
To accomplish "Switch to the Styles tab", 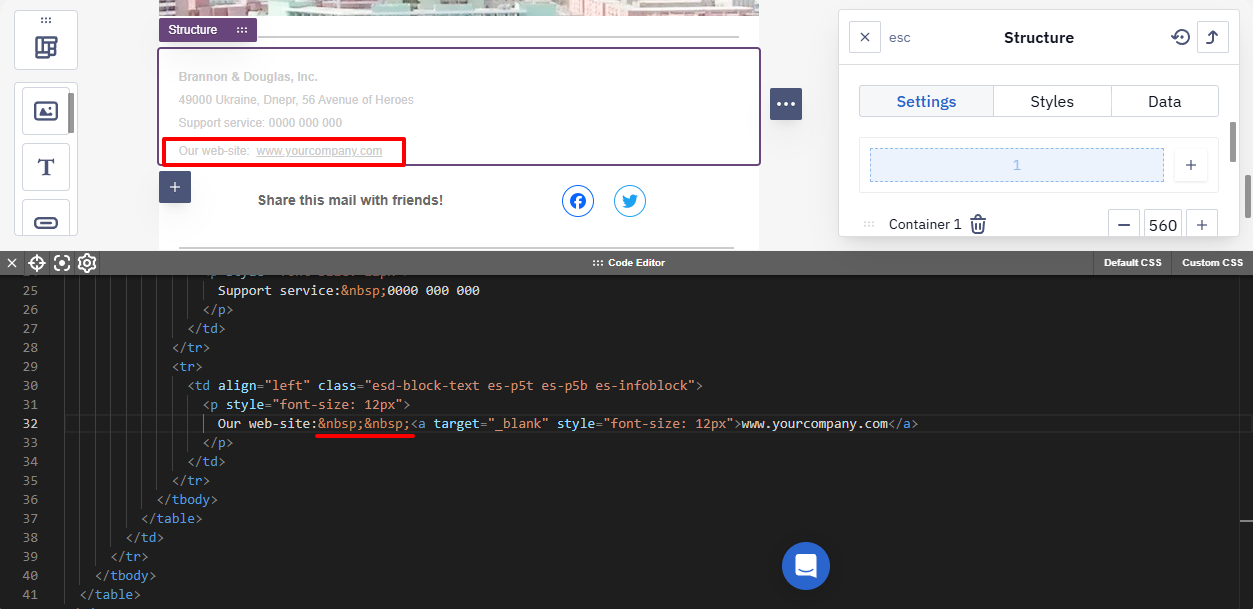I will [x=1052, y=101].
